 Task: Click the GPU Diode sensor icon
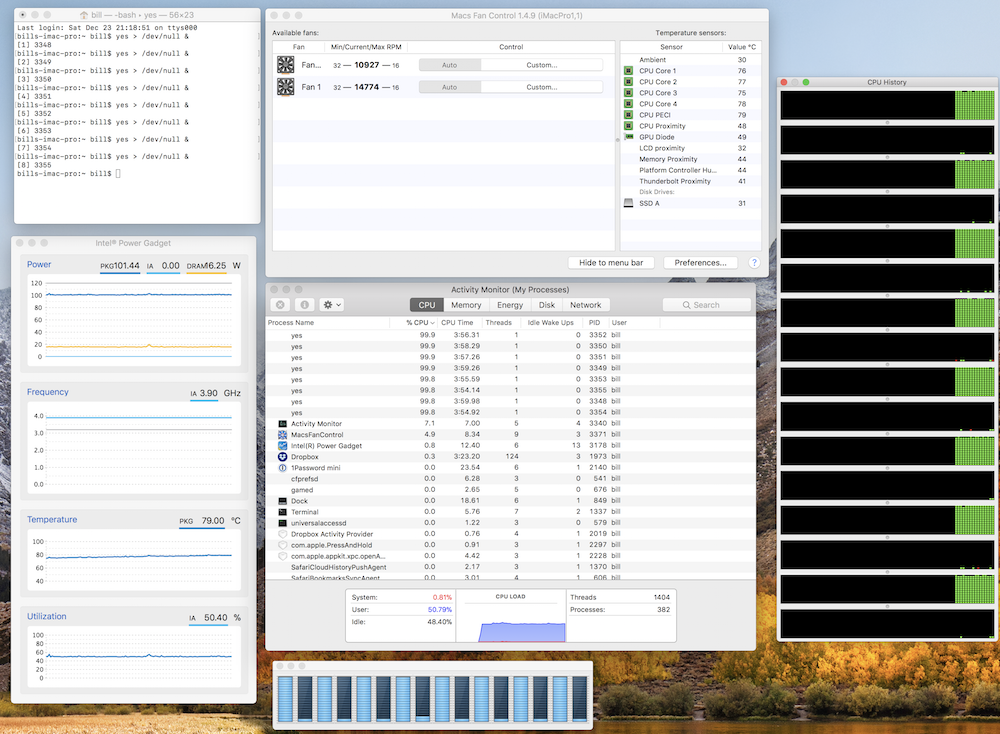[x=628, y=137]
